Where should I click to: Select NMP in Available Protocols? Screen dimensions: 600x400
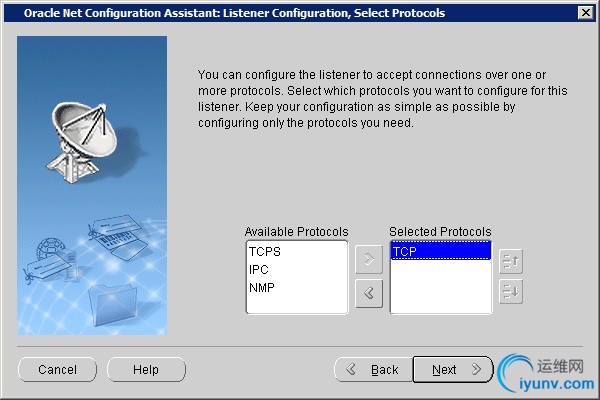[x=297, y=287]
